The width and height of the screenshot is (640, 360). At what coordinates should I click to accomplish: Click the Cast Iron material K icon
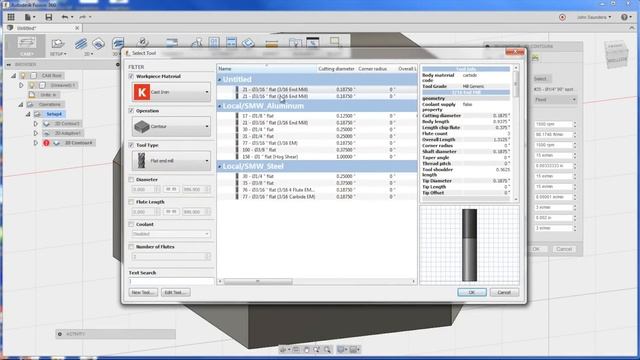coord(142,92)
